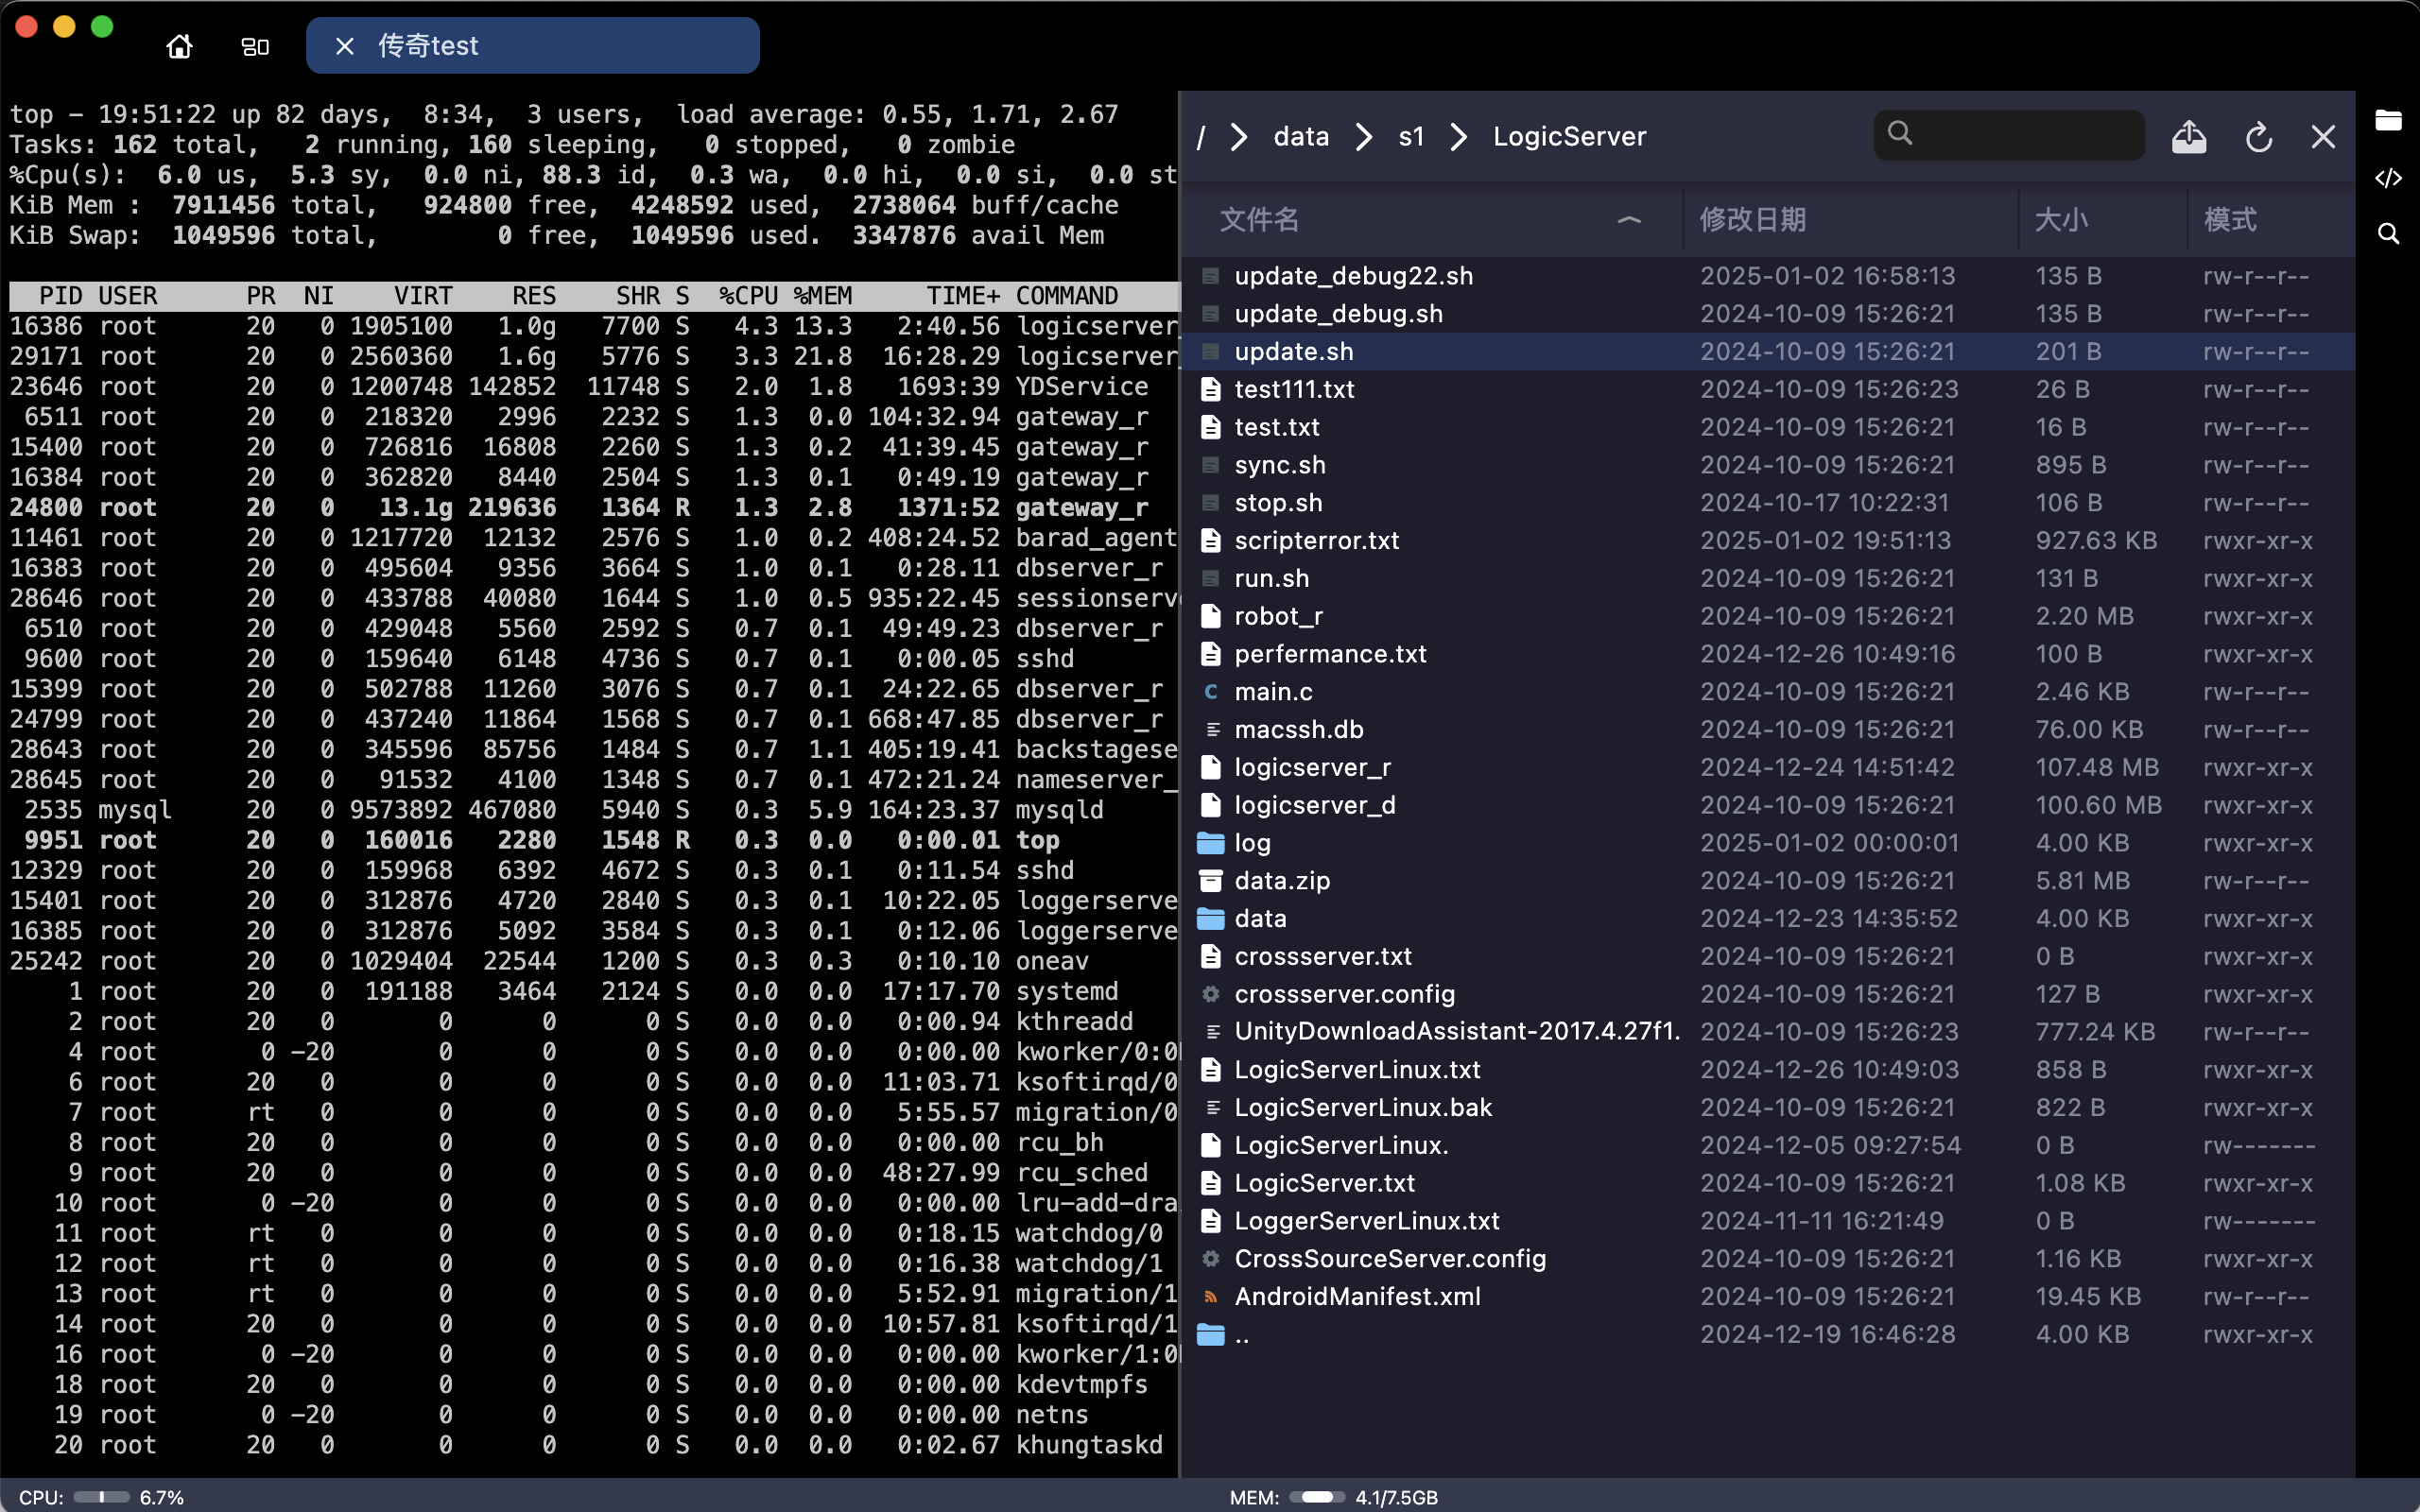Open the parent directory .. folder
The height and width of the screenshot is (1512, 2420).
(1241, 1334)
